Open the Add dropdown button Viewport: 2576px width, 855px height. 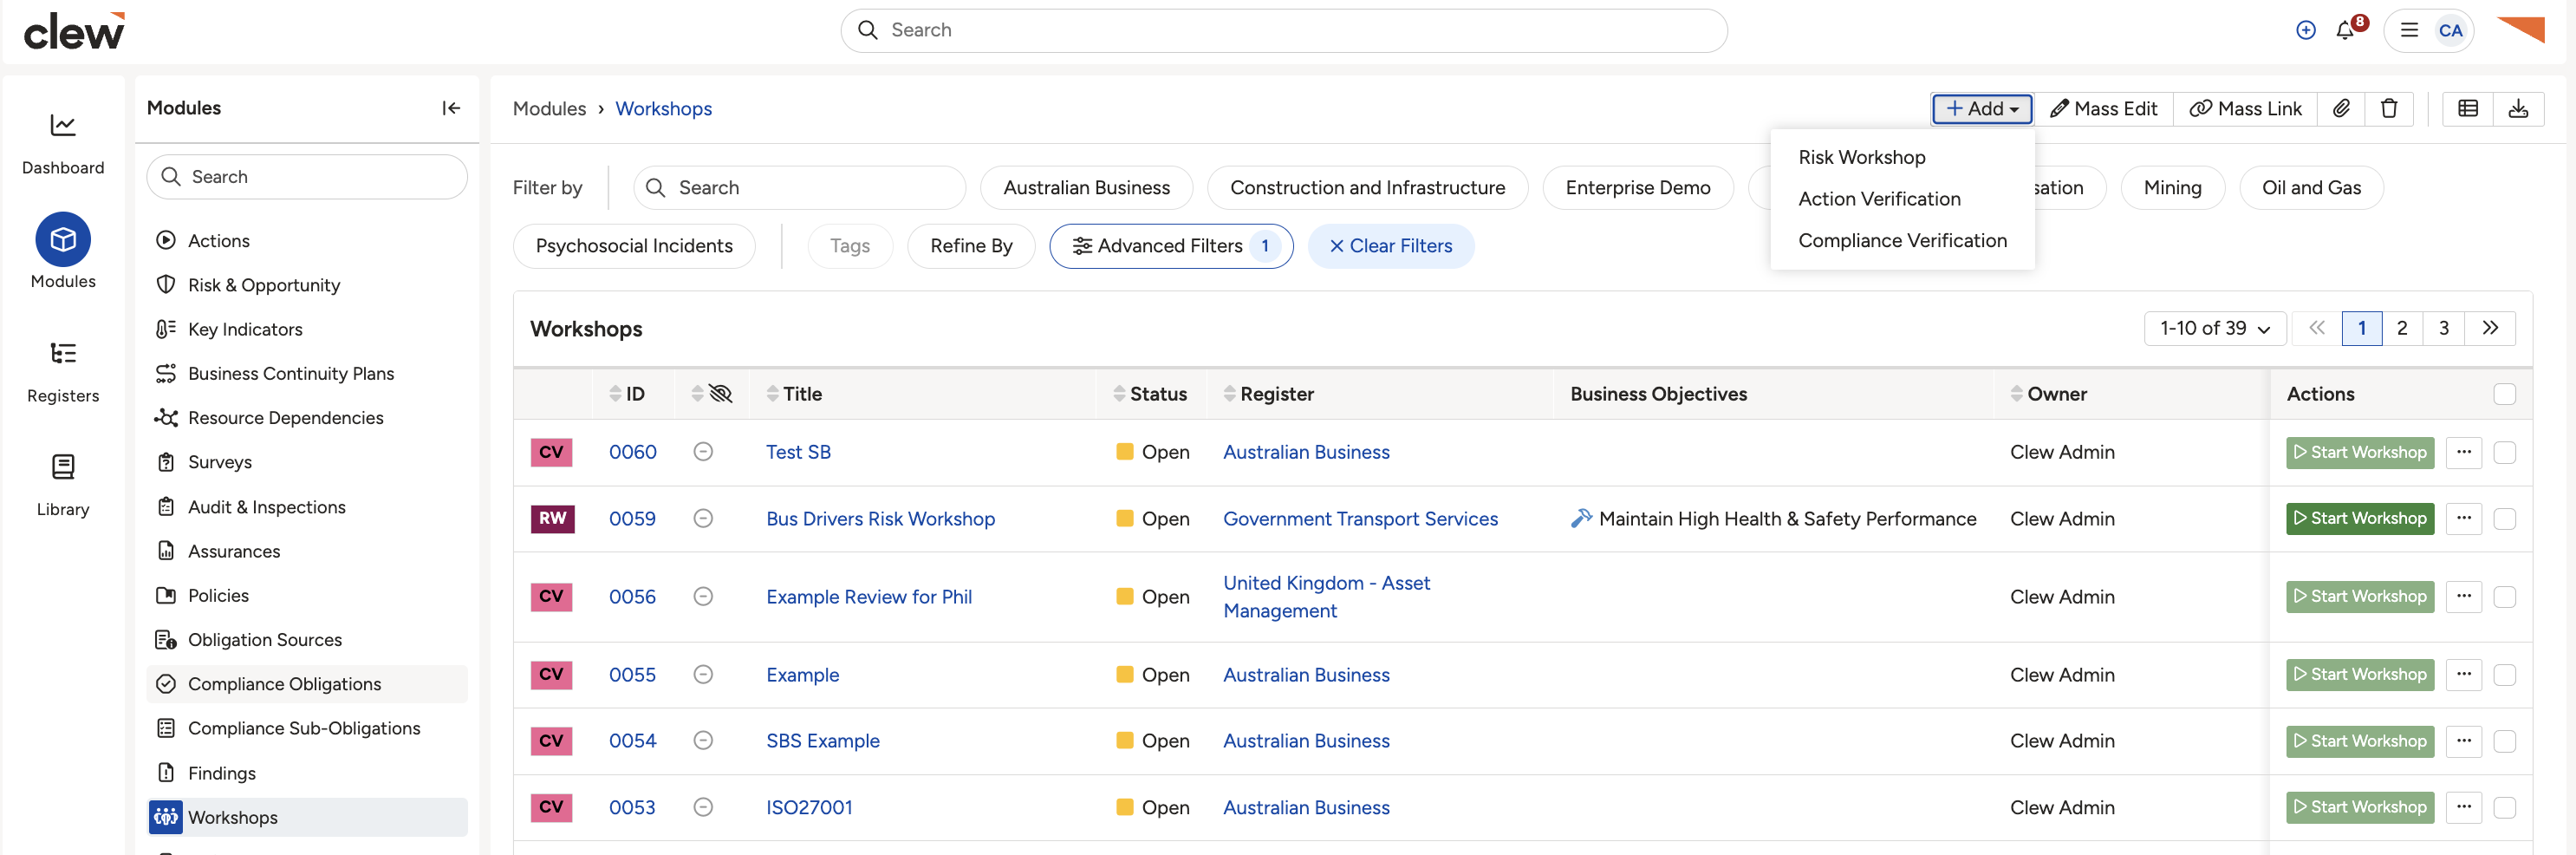pos(1981,108)
